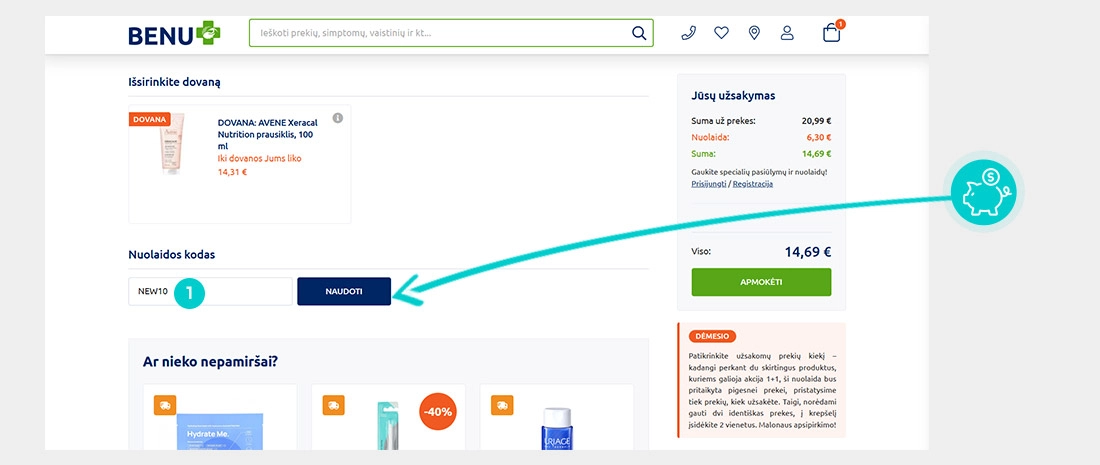
Task: Click the 6,30 € discount value
Action: point(819,137)
